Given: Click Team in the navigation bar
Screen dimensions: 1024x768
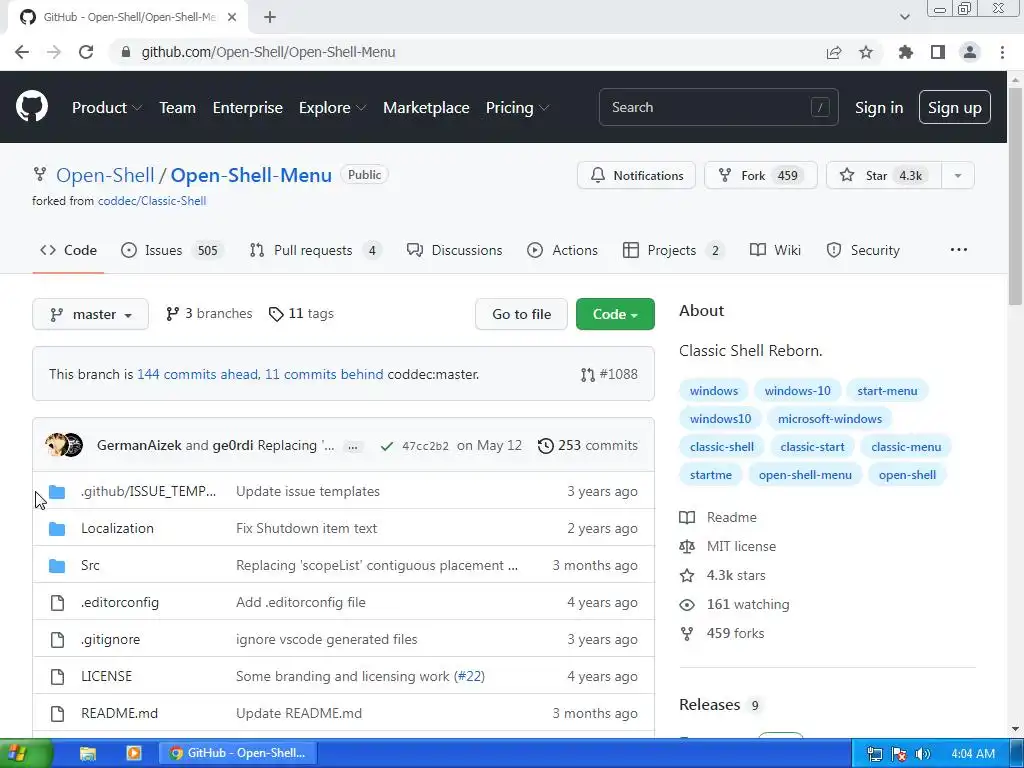Looking at the screenshot, I should [x=178, y=108].
